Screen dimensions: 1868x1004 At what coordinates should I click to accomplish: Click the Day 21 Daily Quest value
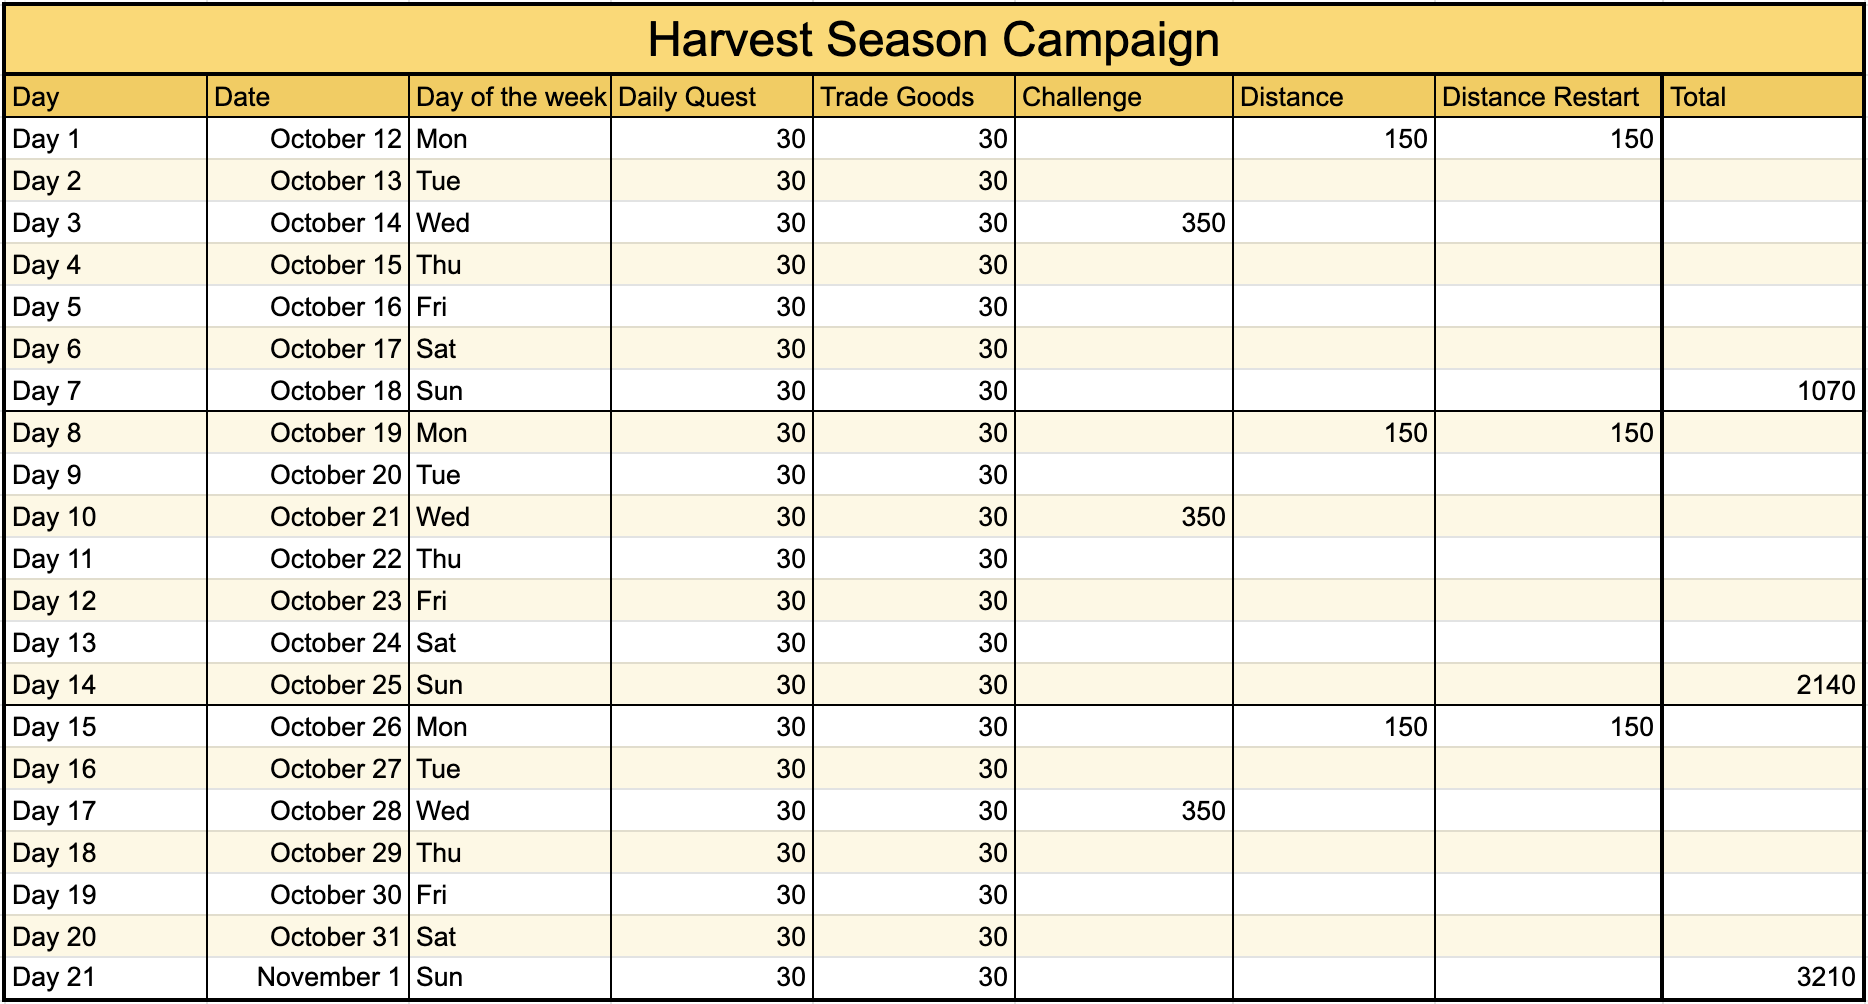pyautogui.click(x=711, y=977)
